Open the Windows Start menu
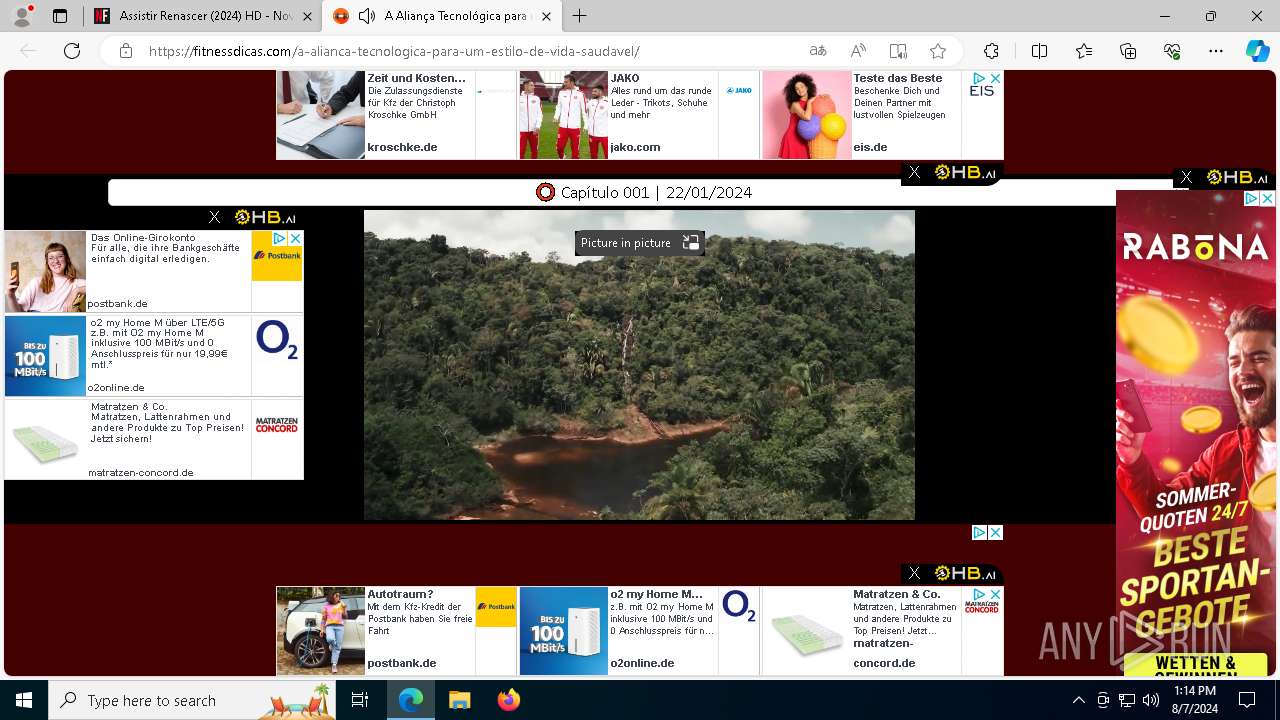This screenshot has height=720, width=1280. coord(24,700)
